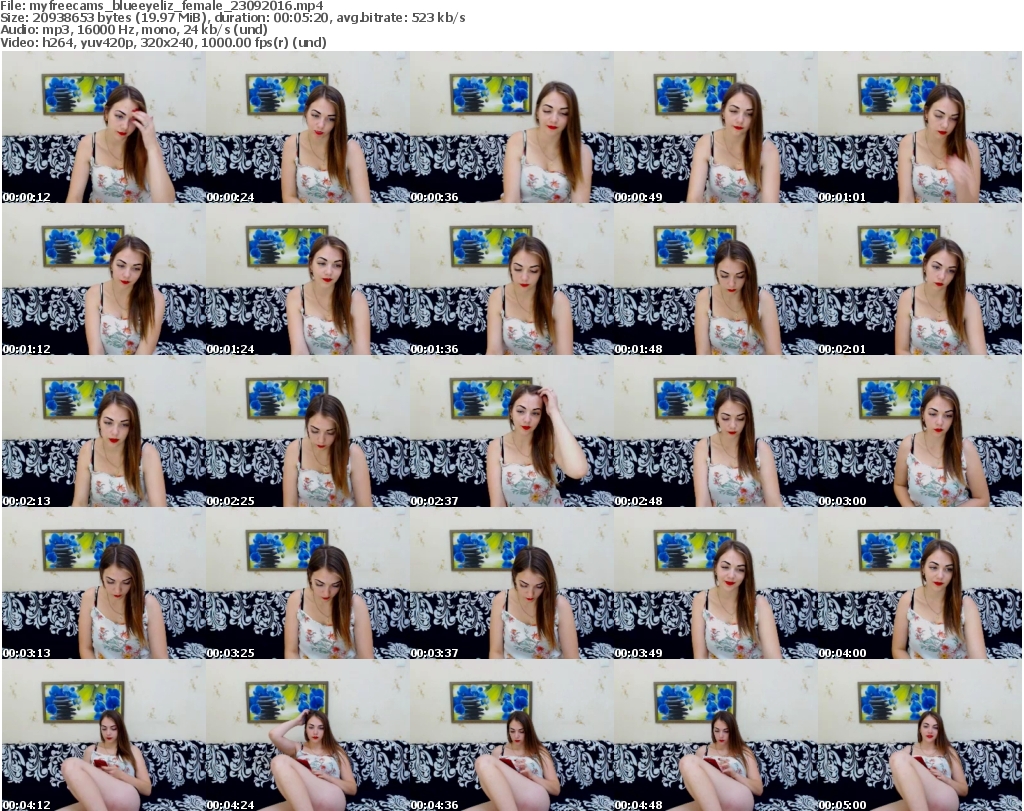Choose the frame stamped 00:03:13

pos(104,583)
